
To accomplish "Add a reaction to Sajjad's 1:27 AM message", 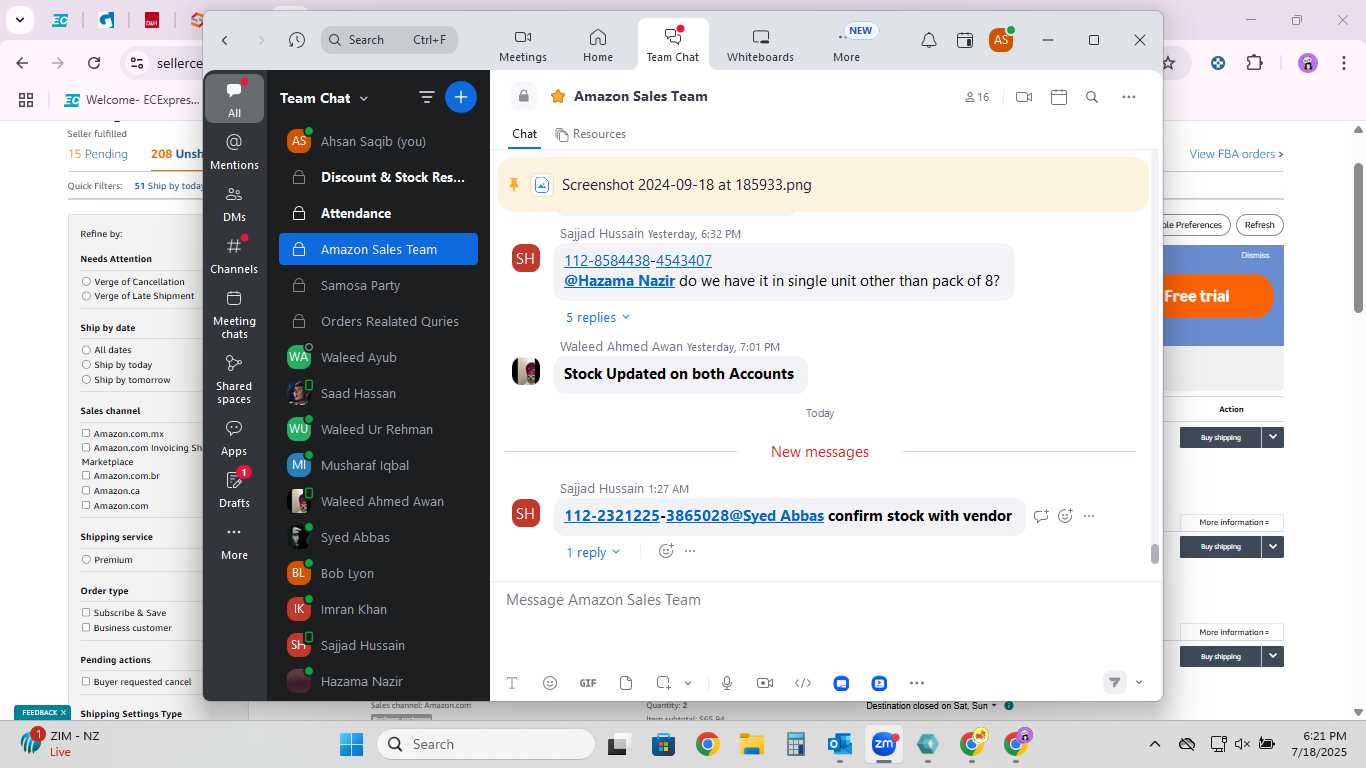I will [x=1065, y=516].
